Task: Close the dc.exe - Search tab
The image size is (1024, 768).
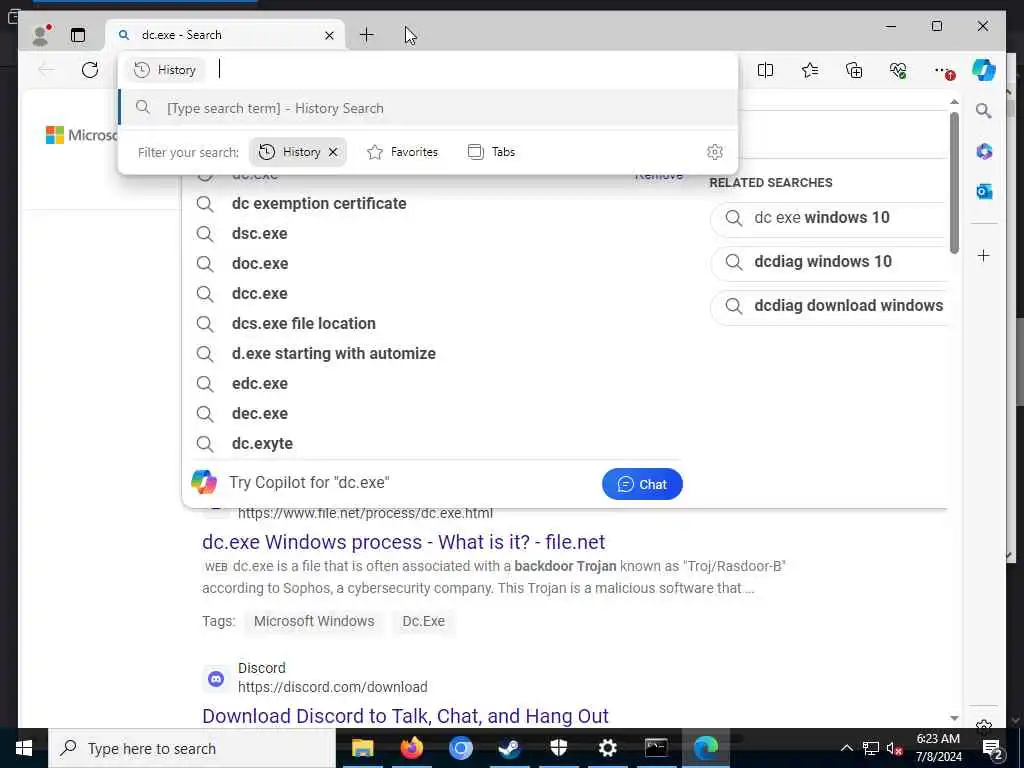Action: coord(329,35)
